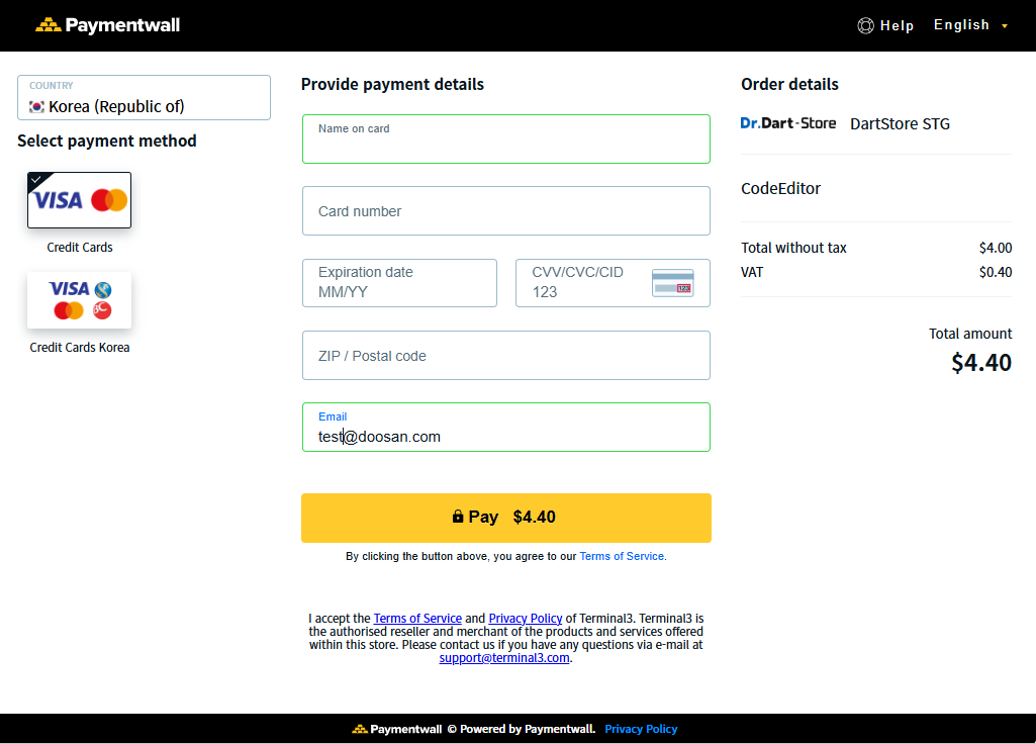Click the Help lifebuoy icon
The width and height of the screenshot is (1036, 744).
(866, 26)
